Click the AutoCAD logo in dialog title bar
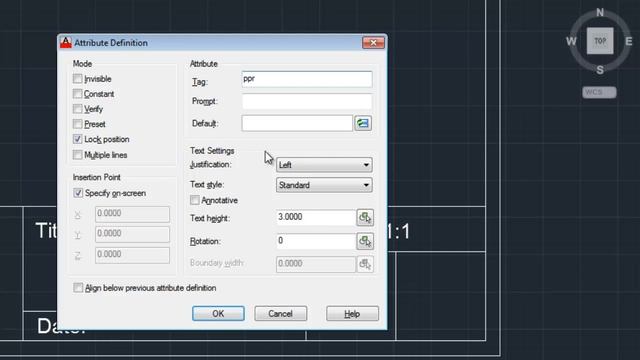Screen dimensions: 640x360 click(x=66, y=42)
